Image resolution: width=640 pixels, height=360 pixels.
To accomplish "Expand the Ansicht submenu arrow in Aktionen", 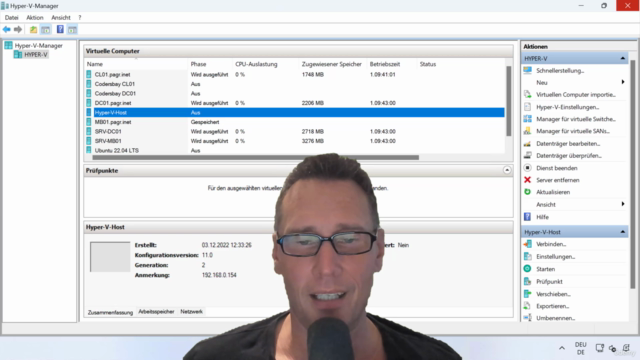I will click(x=623, y=204).
